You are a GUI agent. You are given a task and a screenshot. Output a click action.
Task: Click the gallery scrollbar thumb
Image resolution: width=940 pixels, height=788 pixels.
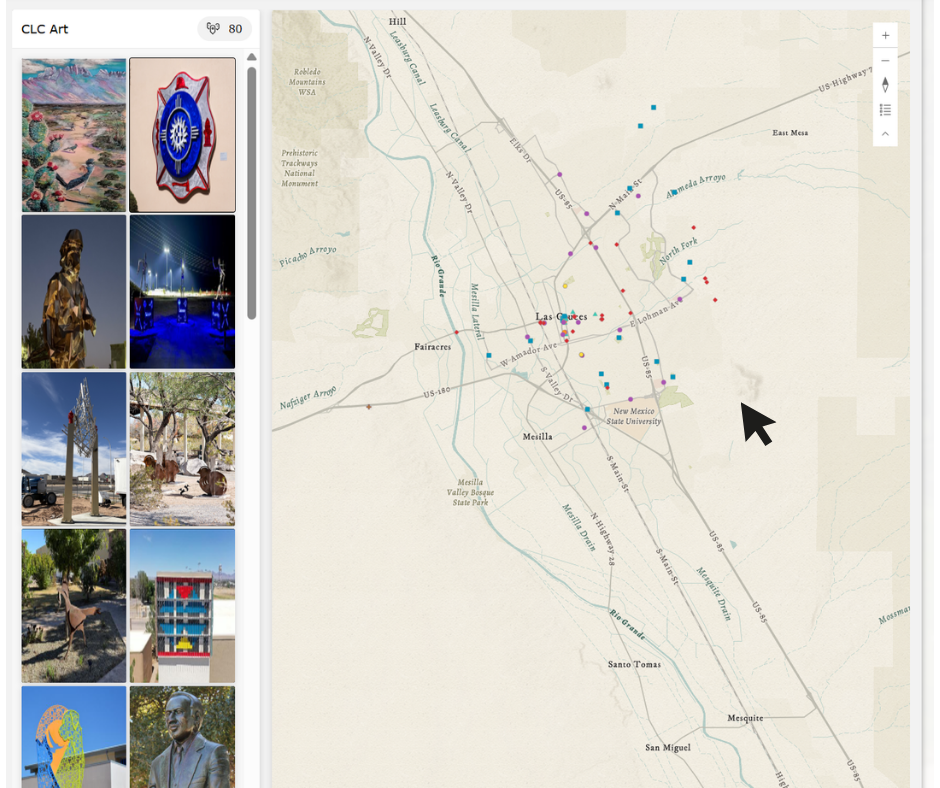252,193
